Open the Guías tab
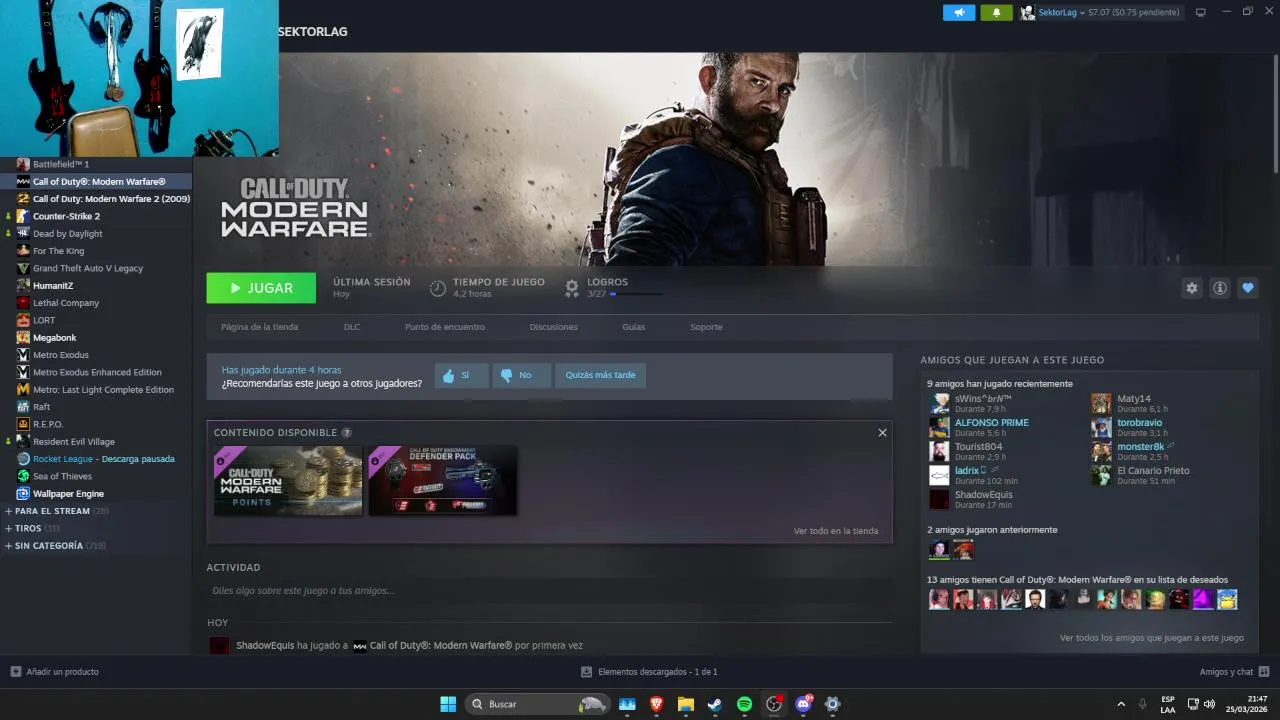1280x720 pixels. click(x=633, y=327)
